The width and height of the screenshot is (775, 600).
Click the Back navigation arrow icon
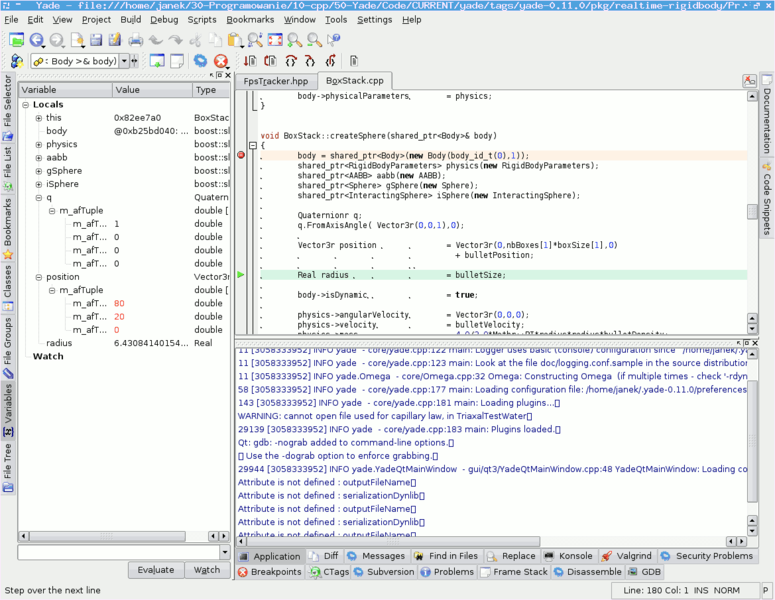click(37, 40)
